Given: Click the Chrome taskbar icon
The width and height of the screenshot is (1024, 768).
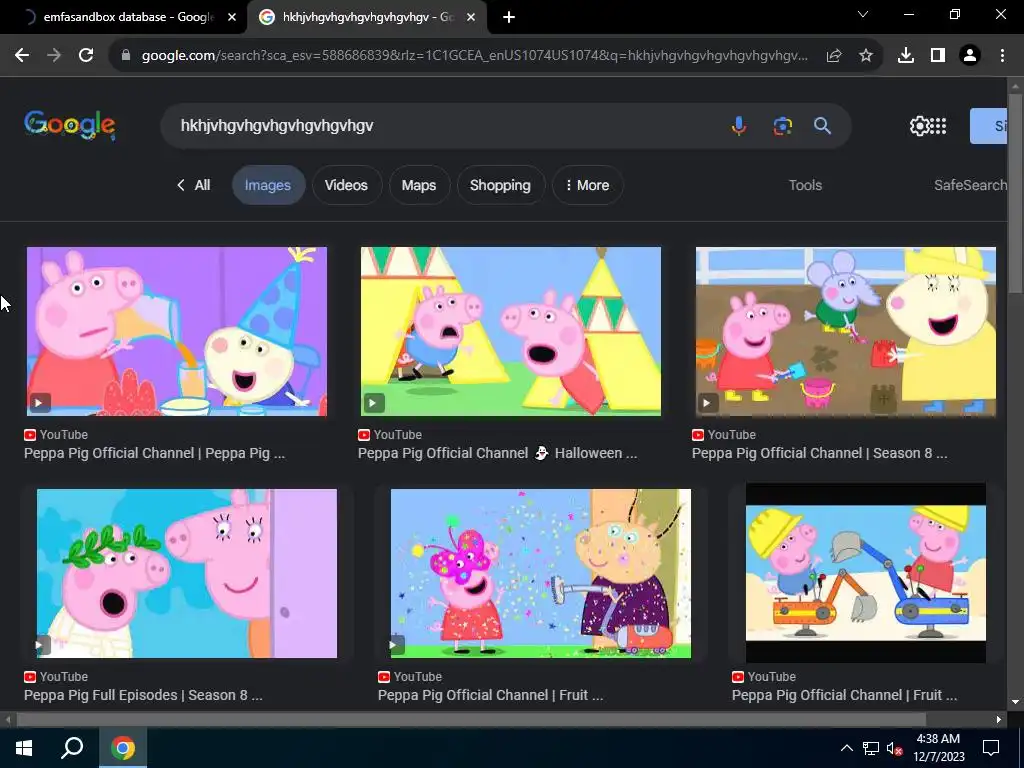Looking at the screenshot, I should point(123,748).
